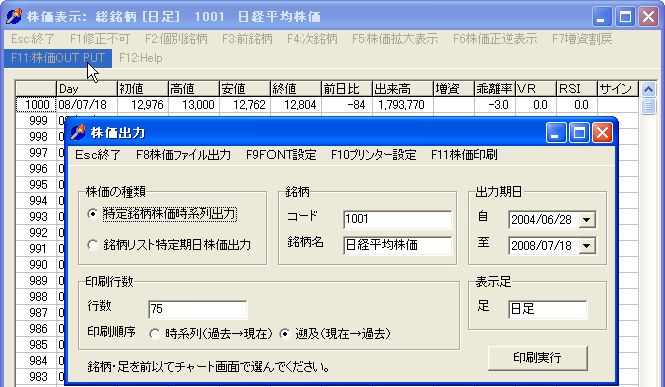Click high price cell 13,000

[194, 105]
